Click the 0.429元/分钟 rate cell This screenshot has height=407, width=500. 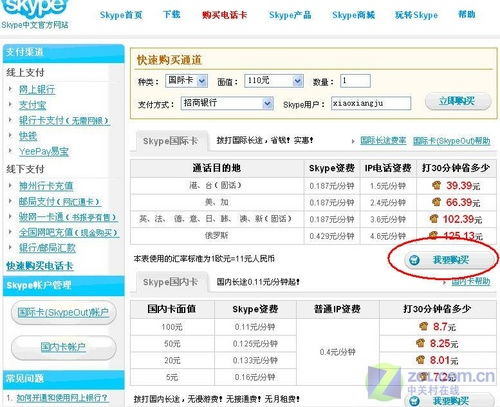tap(332, 236)
